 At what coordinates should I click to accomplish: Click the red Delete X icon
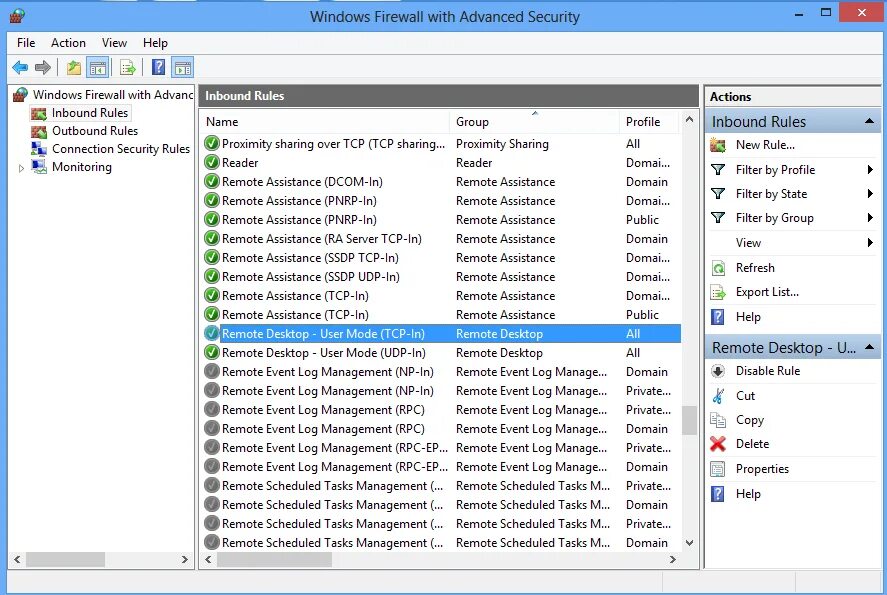[718, 444]
